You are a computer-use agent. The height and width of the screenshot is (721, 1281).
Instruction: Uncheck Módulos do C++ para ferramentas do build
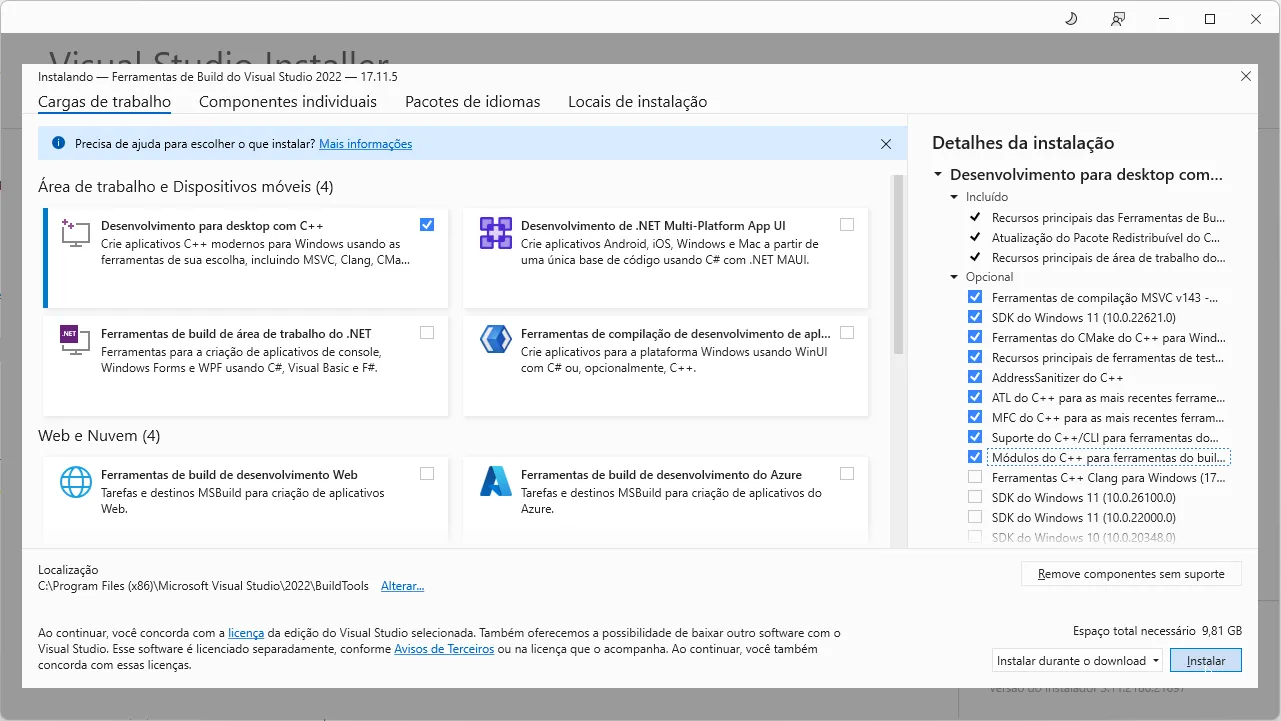[975, 457]
